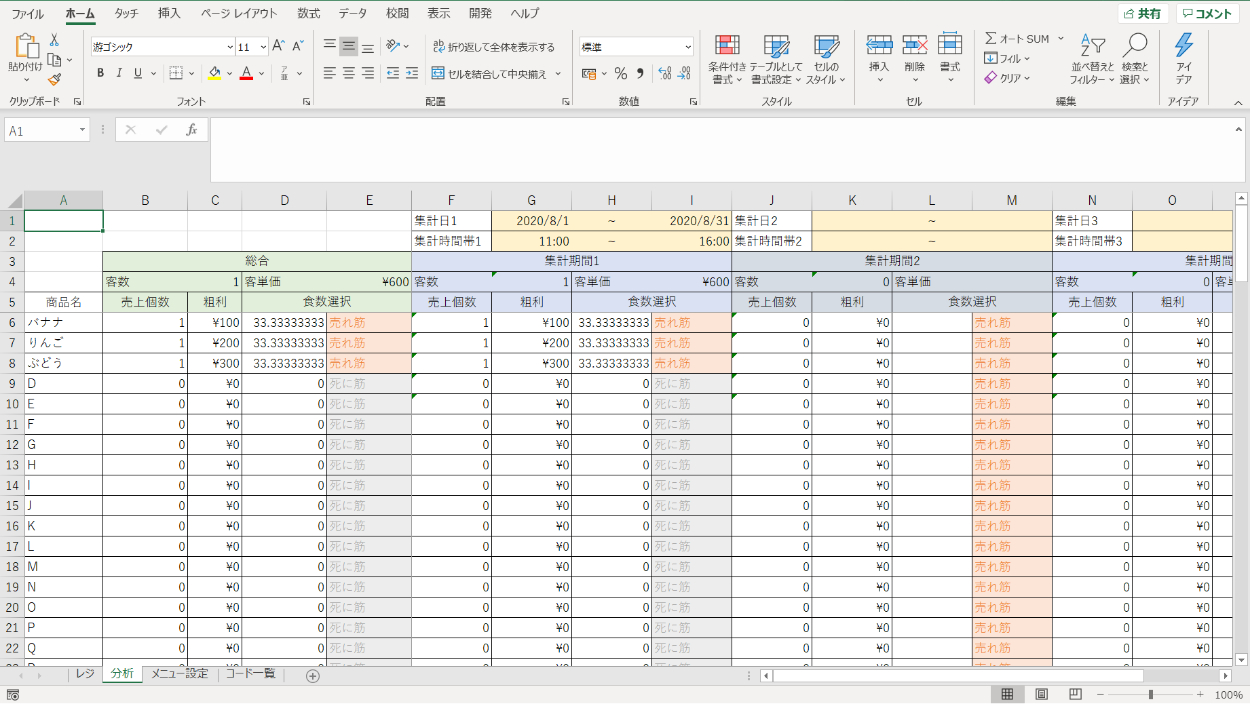Image resolution: width=1250 pixels, height=704 pixels.
Task: Open the font name dropdown 游ゴシック
Action: coord(161,46)
